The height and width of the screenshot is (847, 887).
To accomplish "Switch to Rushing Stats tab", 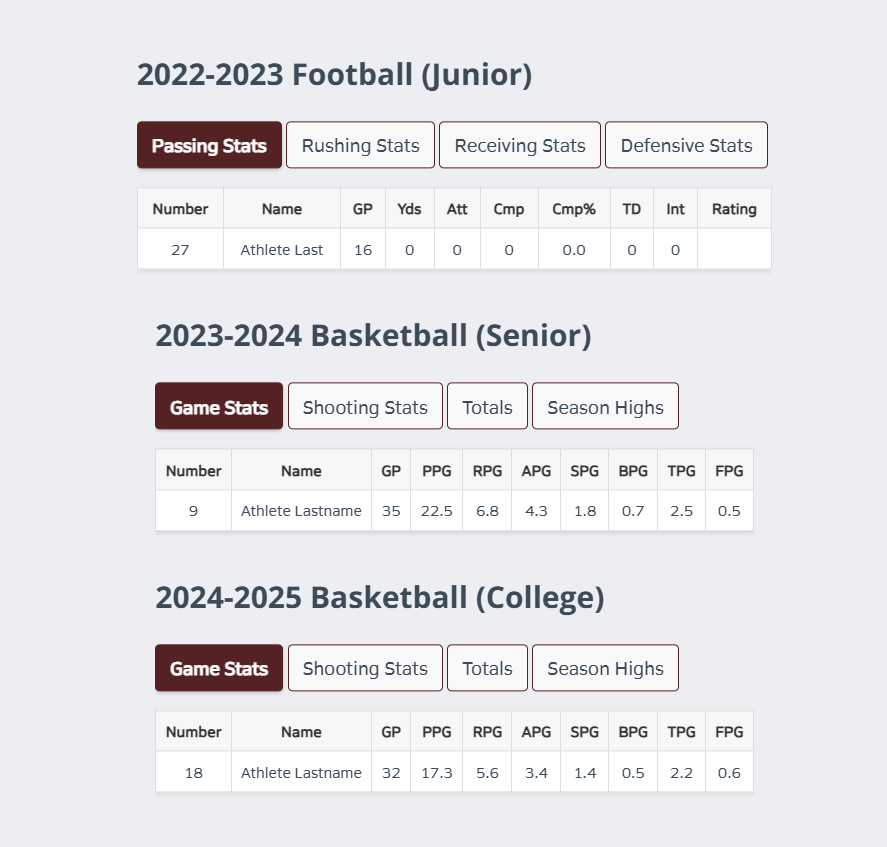I will point(360,145).
